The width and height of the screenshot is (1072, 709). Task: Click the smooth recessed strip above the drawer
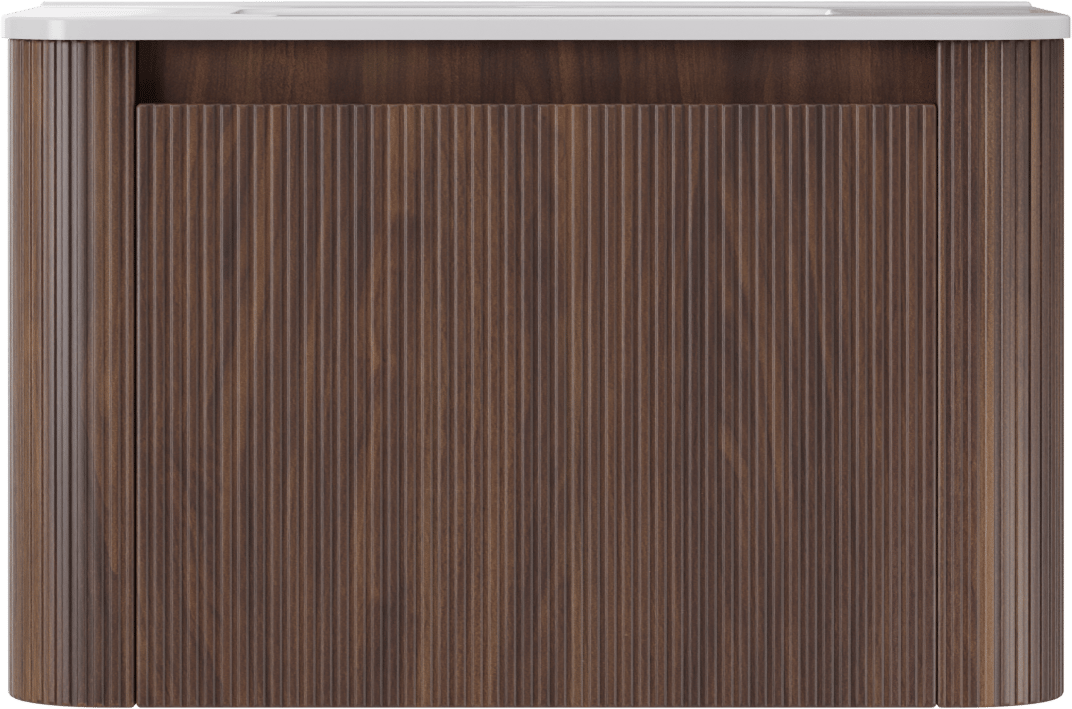coord(536,72)
